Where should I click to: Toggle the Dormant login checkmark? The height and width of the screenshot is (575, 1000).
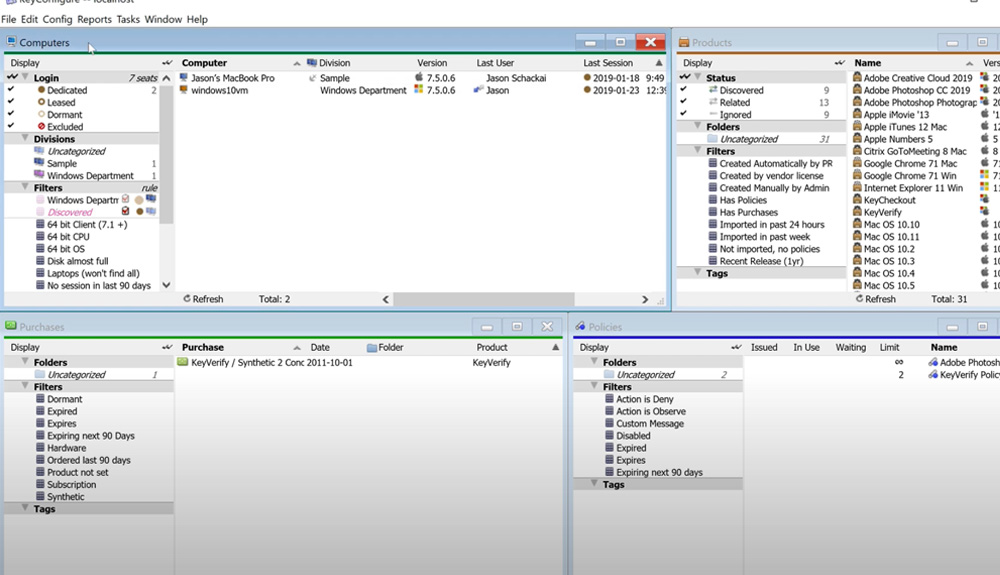11,114
